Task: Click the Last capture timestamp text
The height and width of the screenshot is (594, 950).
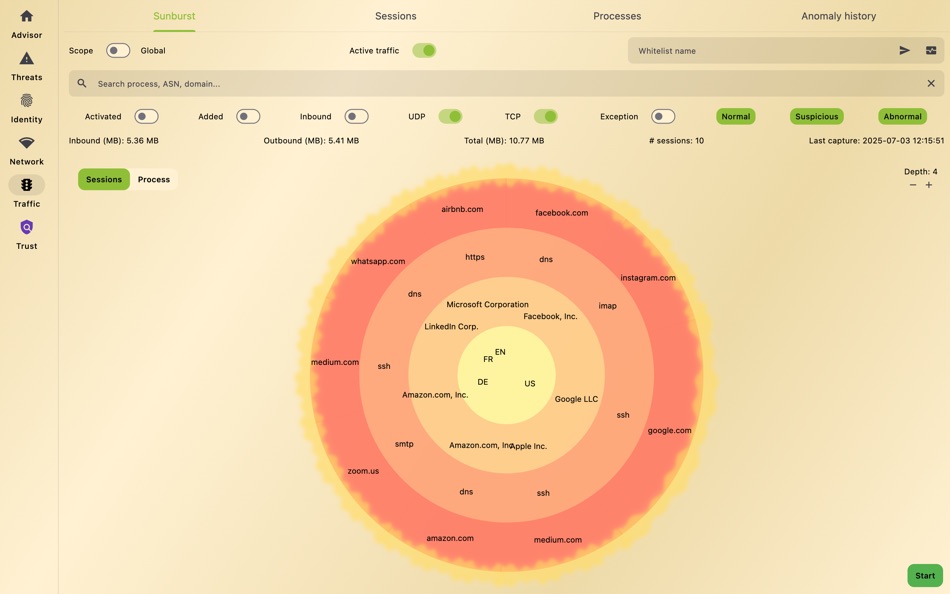Action: [x=876, y=141]
